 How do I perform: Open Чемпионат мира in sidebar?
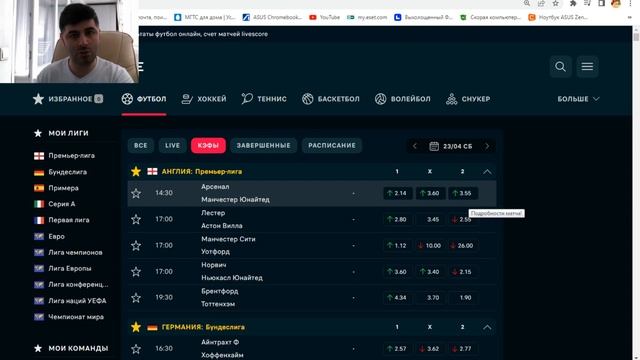(69, 317)
